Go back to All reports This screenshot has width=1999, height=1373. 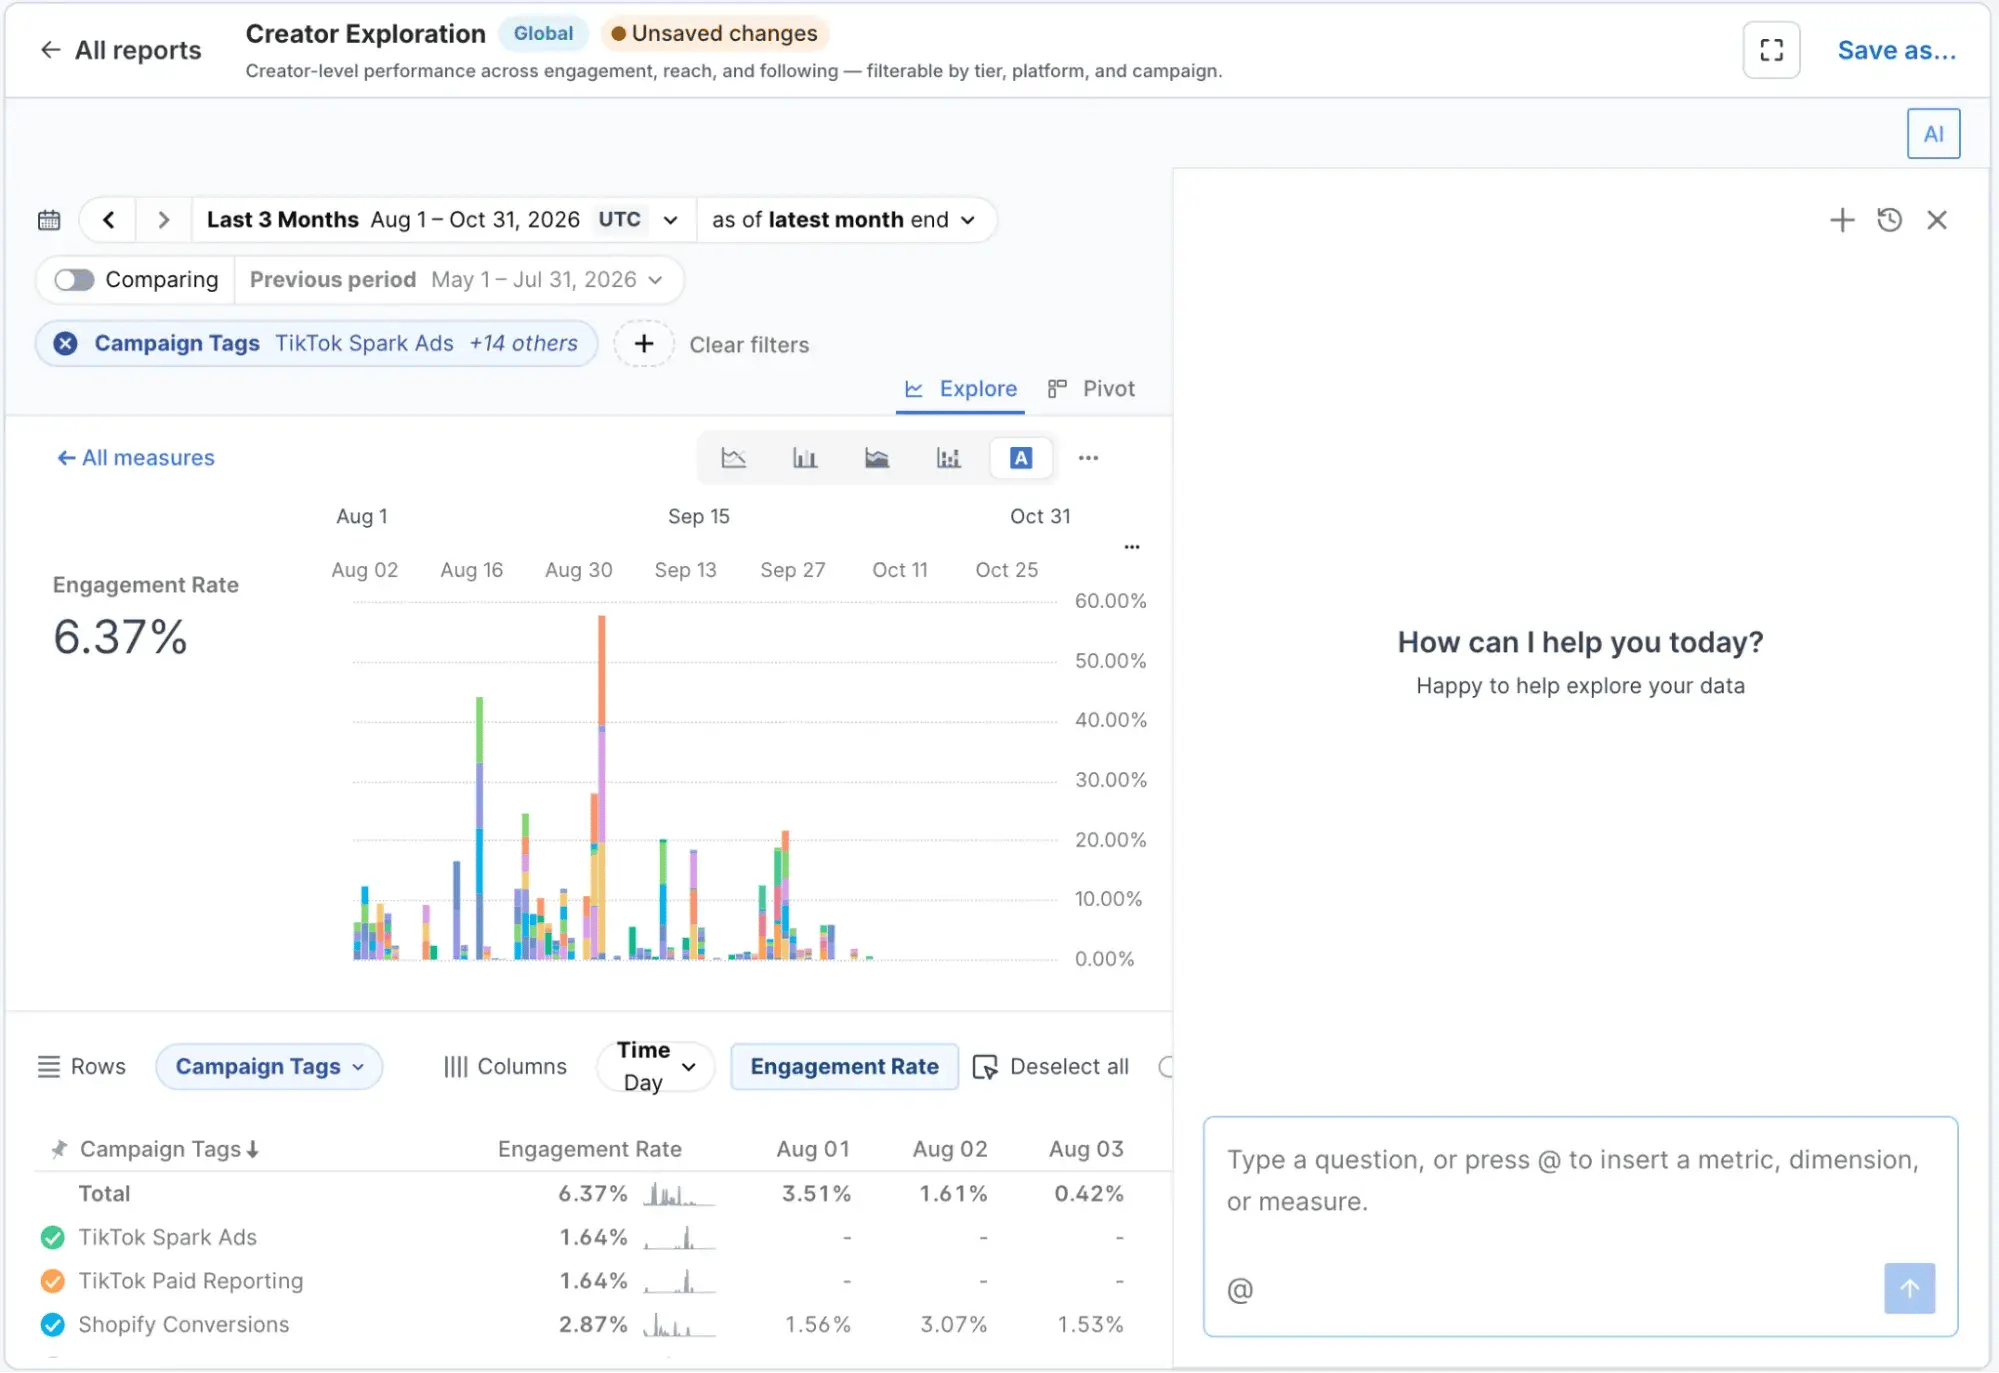pos(120,50)
